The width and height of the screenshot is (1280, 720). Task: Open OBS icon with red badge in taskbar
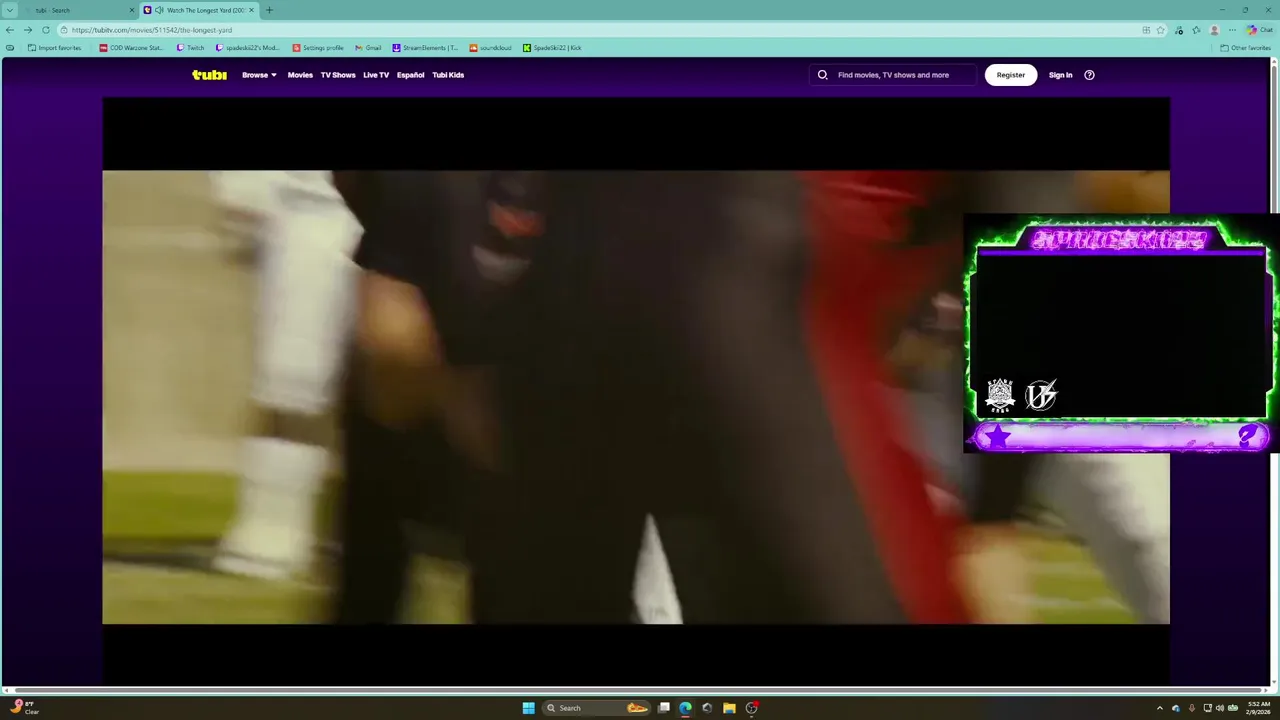[752, 708]
